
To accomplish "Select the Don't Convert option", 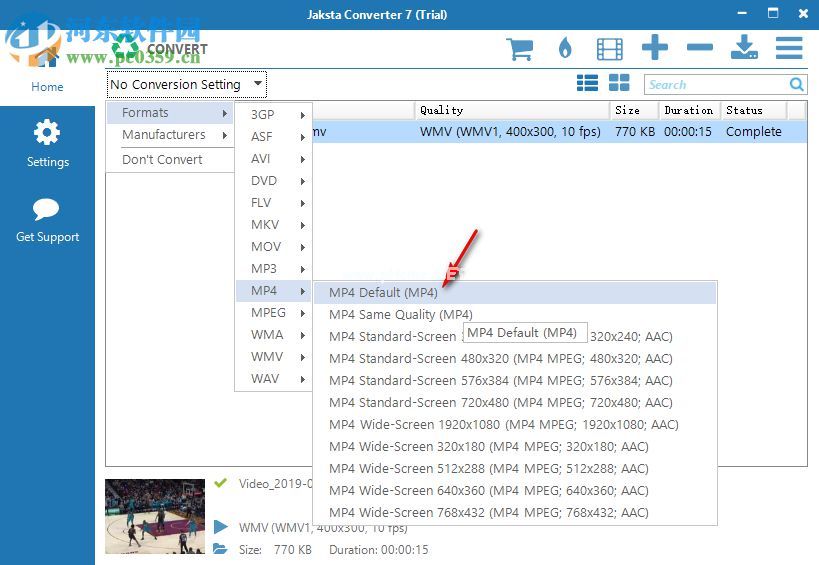I will click(x=162, y=160).
